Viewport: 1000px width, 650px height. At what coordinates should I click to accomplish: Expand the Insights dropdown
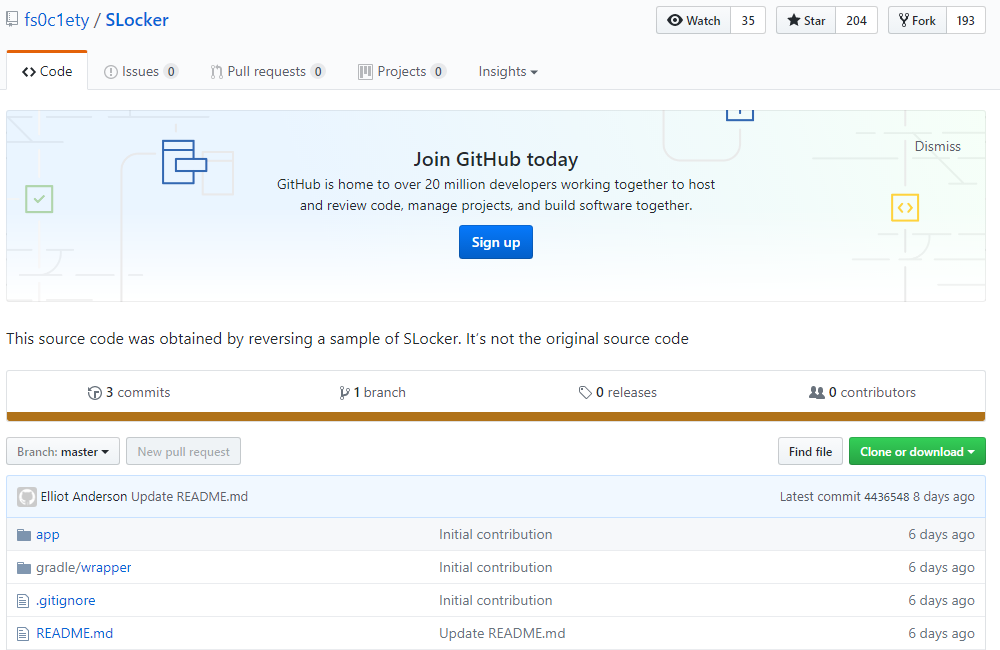[508, 71]
